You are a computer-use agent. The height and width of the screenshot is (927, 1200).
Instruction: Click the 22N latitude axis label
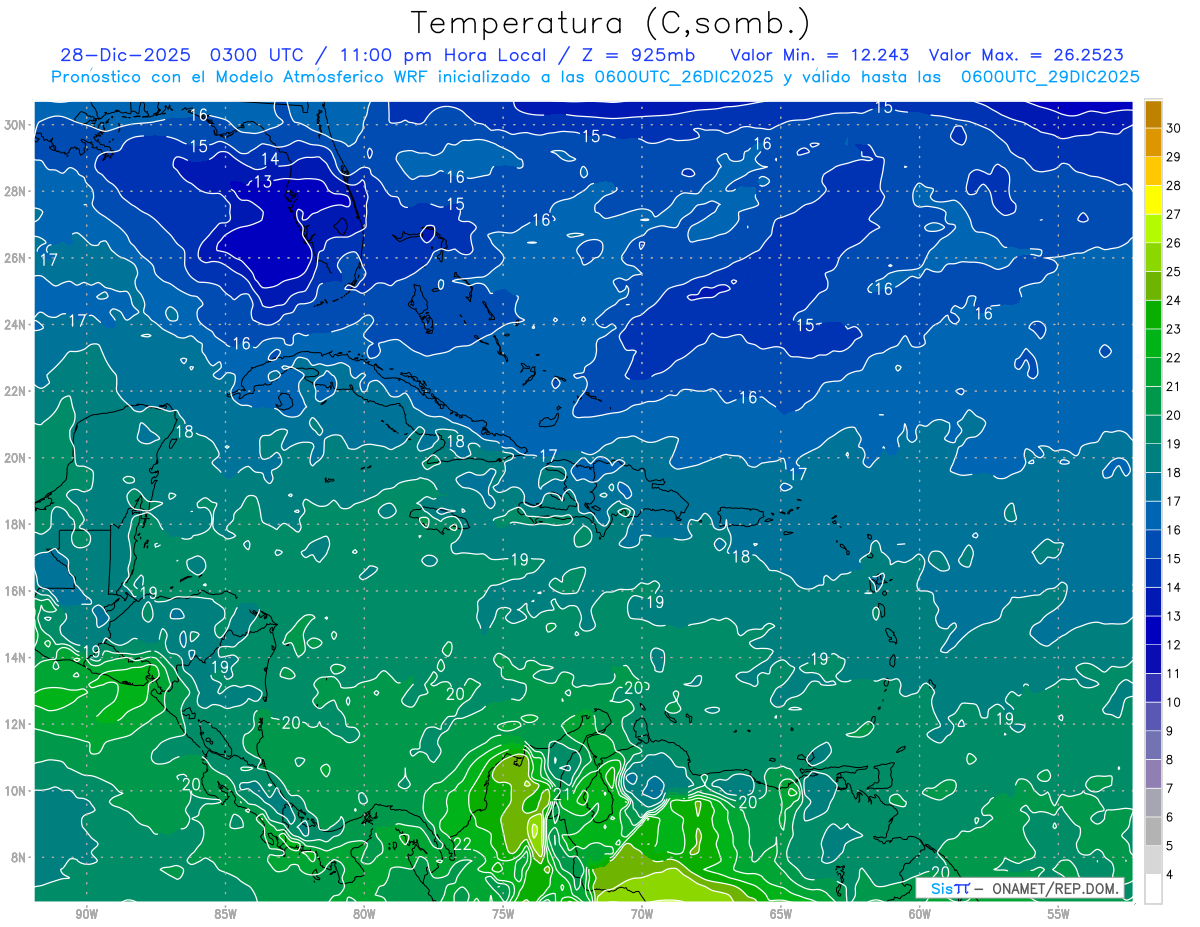point(17,391)
